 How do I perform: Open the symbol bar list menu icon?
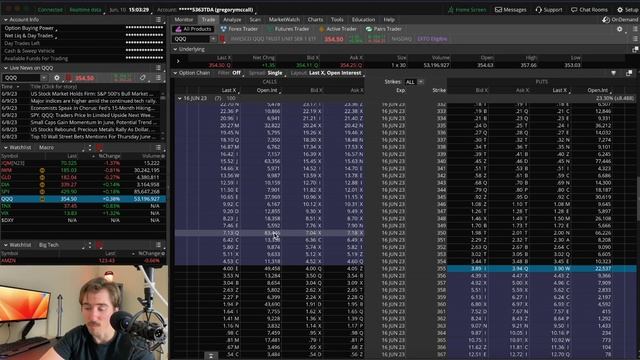click(635, 39)
